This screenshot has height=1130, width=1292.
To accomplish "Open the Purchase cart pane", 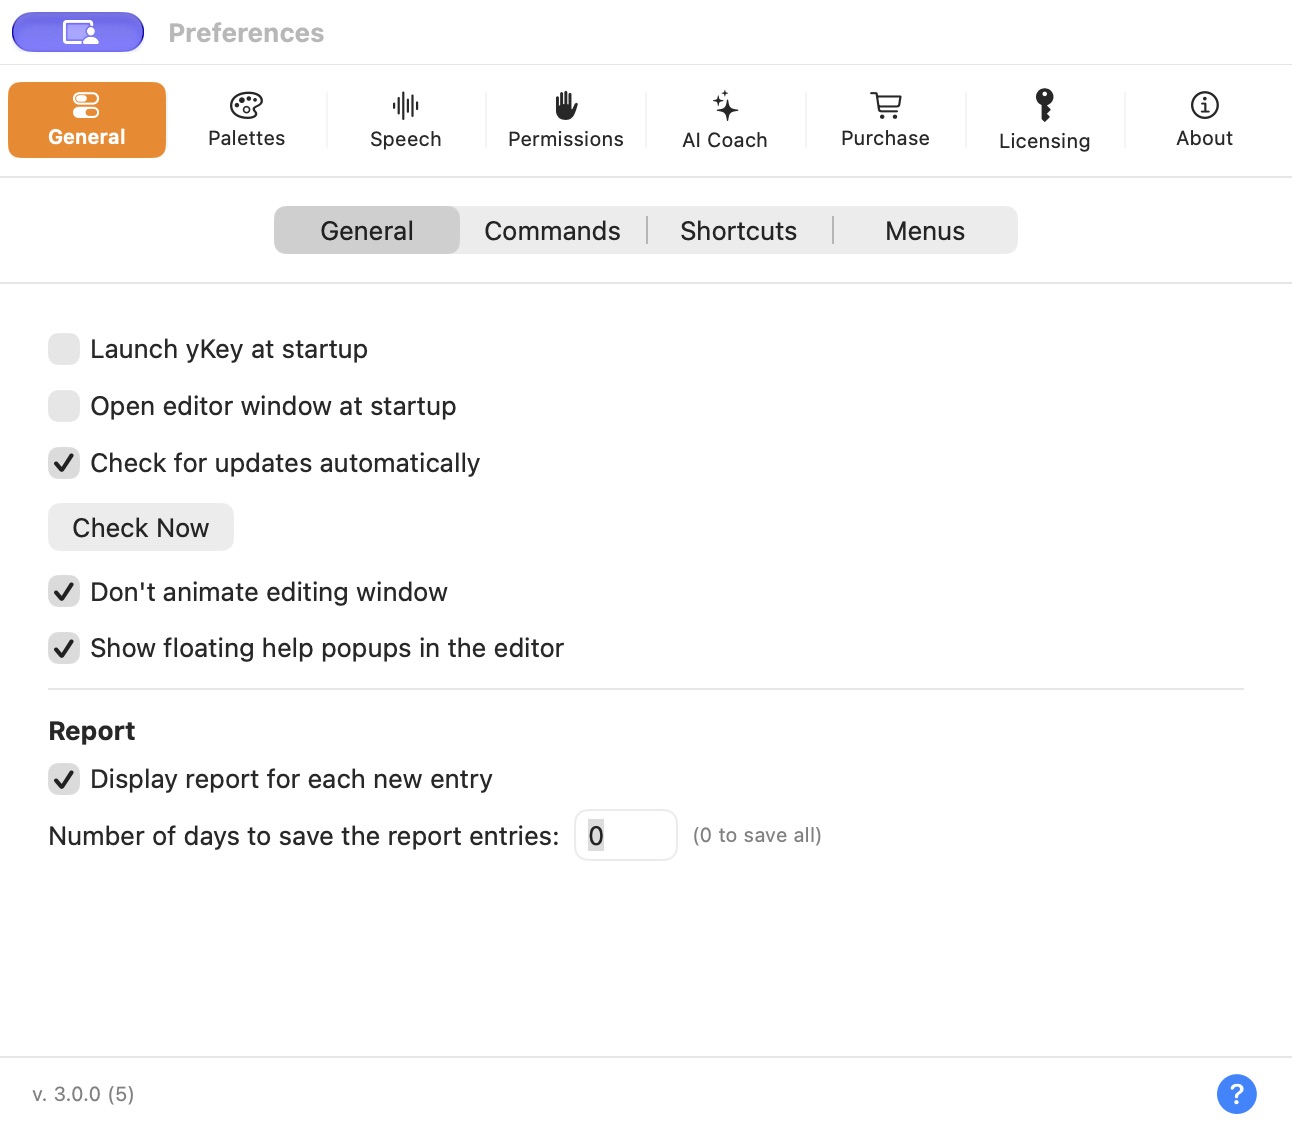I will point(885,120).
